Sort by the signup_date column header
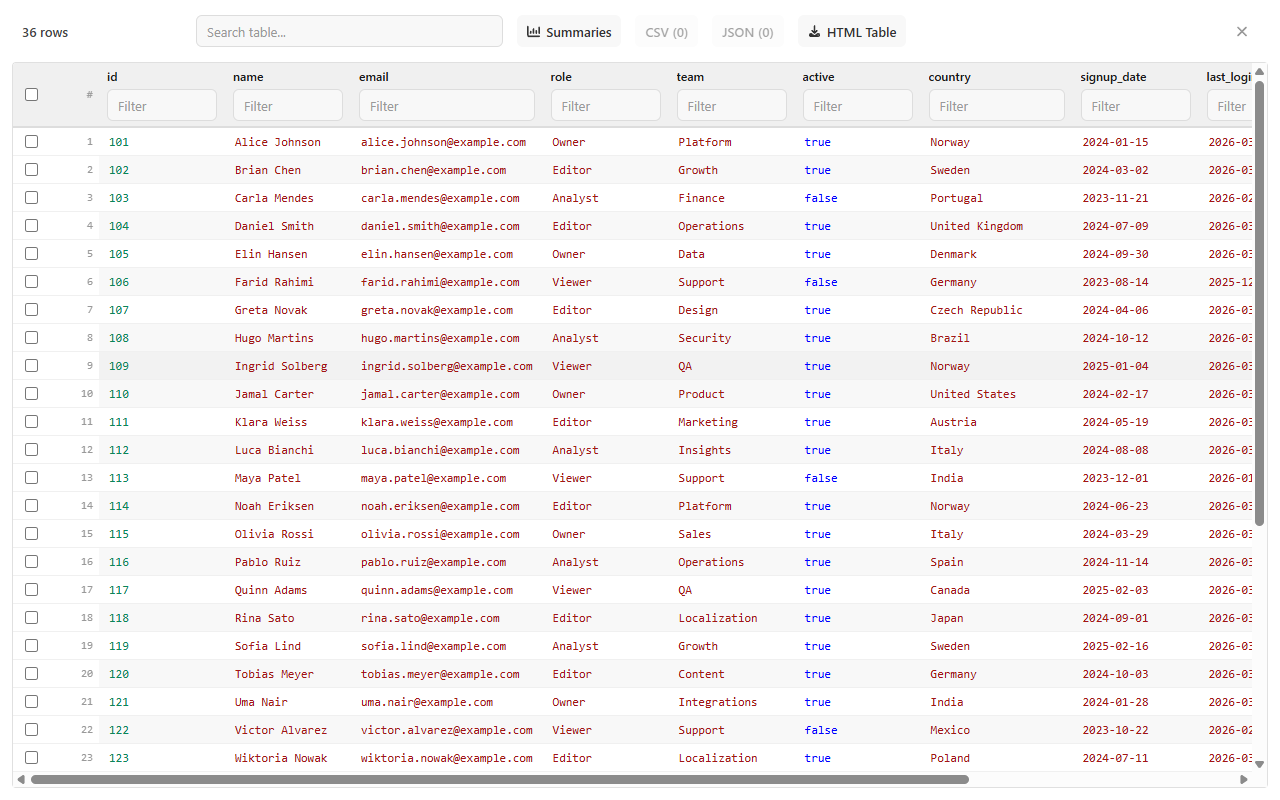Viewport: 1280px width, 800px height. tap(1113, 77)
